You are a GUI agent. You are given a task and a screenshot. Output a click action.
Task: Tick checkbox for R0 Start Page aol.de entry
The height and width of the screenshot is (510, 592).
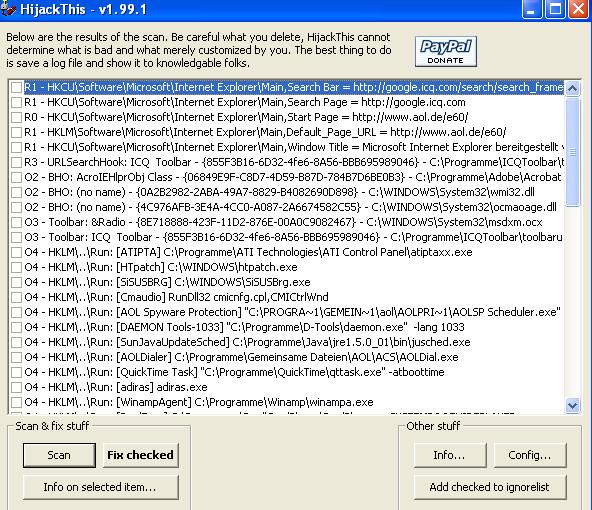tap(16, 117)
